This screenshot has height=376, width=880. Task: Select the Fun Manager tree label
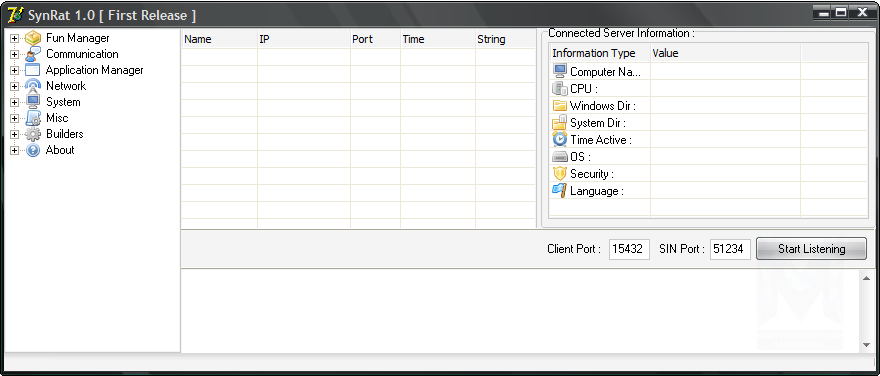pos(77,38)
